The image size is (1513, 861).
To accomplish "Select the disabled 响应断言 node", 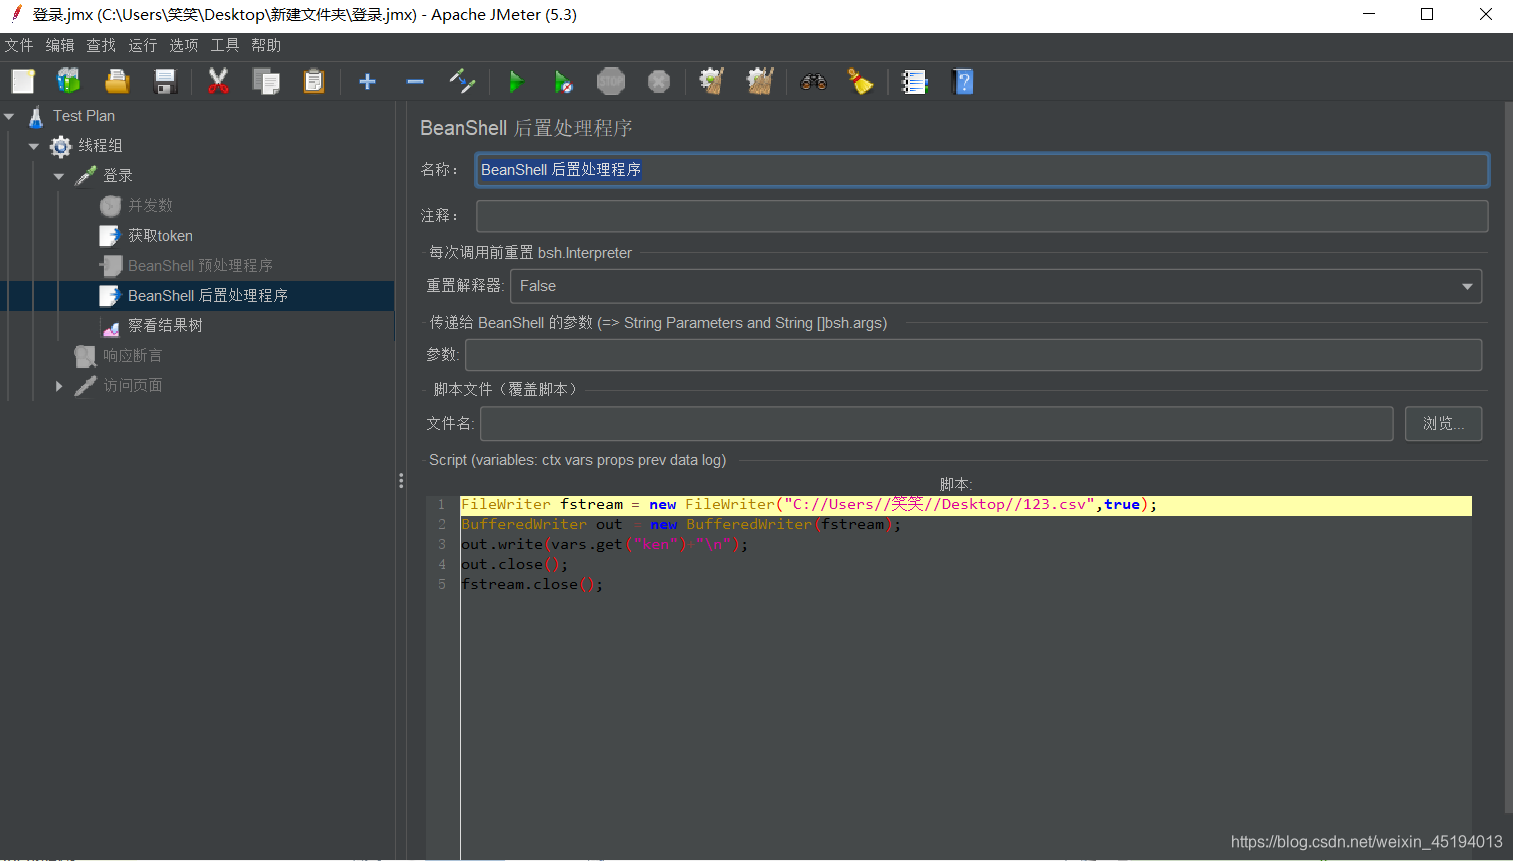I will click(132, 356).
